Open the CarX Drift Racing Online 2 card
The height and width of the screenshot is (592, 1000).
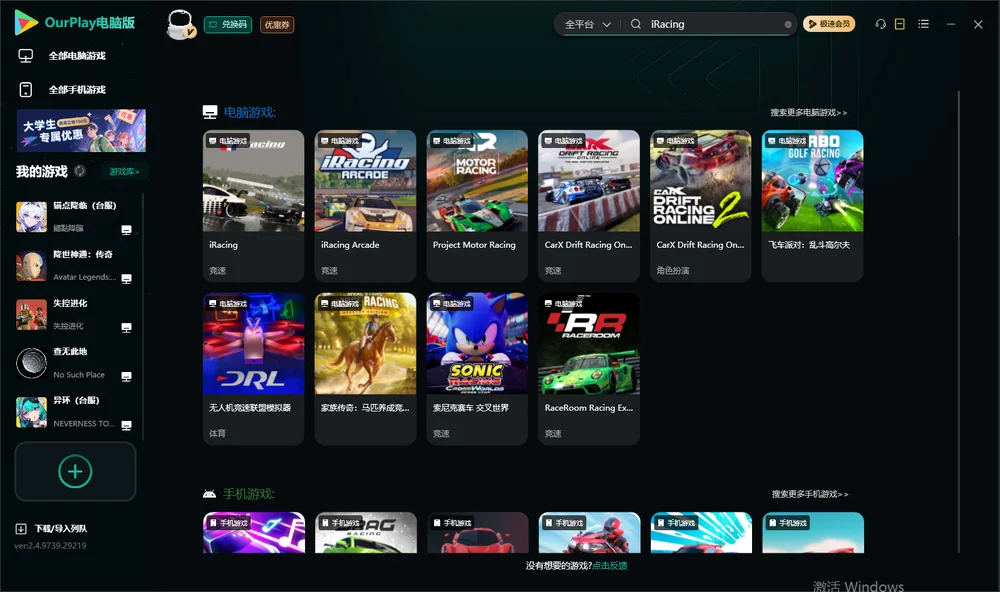700,205
